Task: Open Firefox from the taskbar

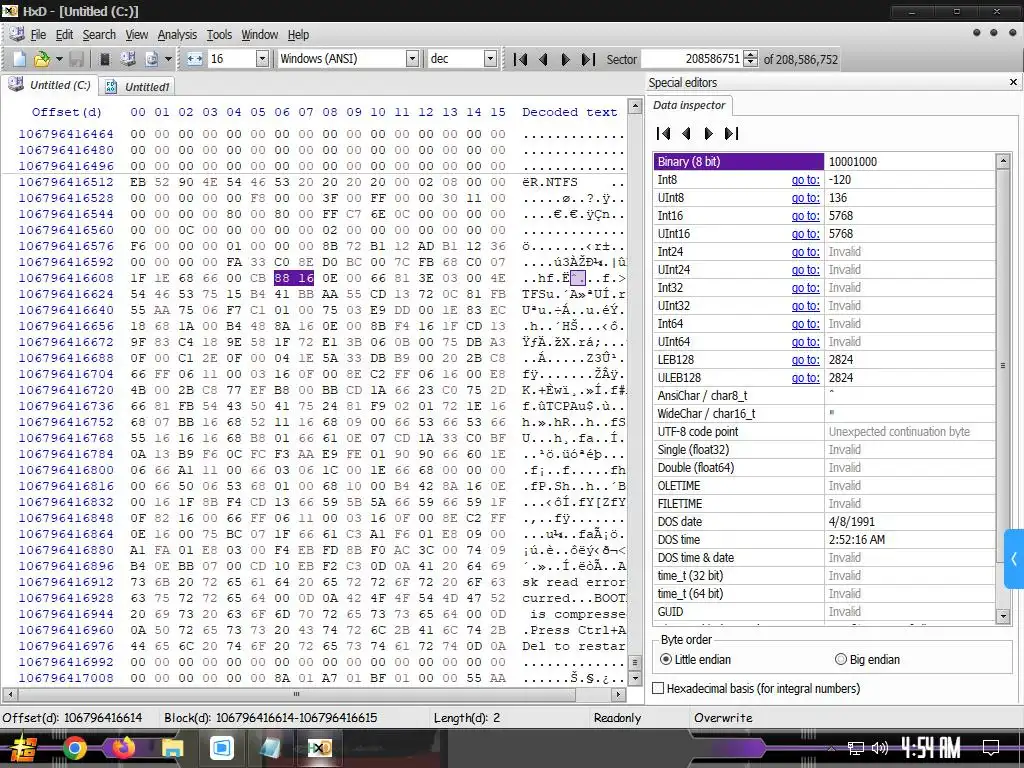Action: point(123,748)
